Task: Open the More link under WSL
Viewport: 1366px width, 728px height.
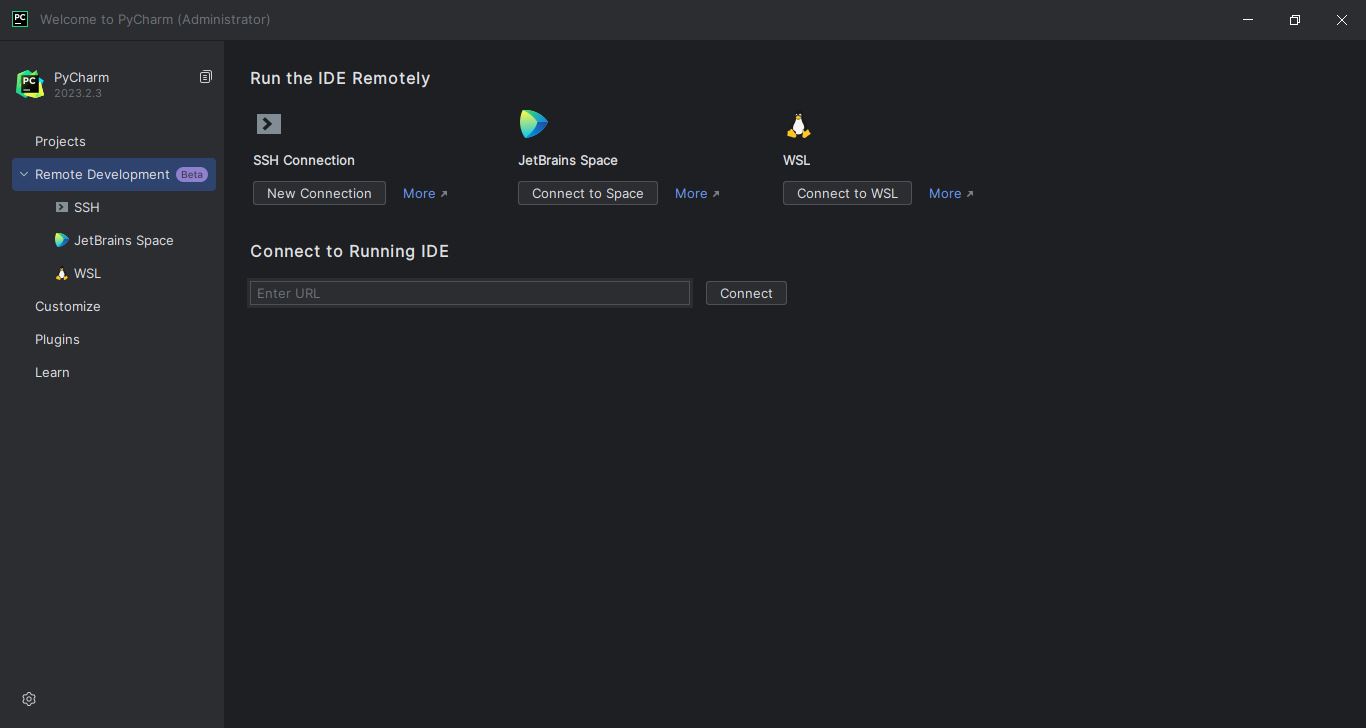Action: coord(951,193)
